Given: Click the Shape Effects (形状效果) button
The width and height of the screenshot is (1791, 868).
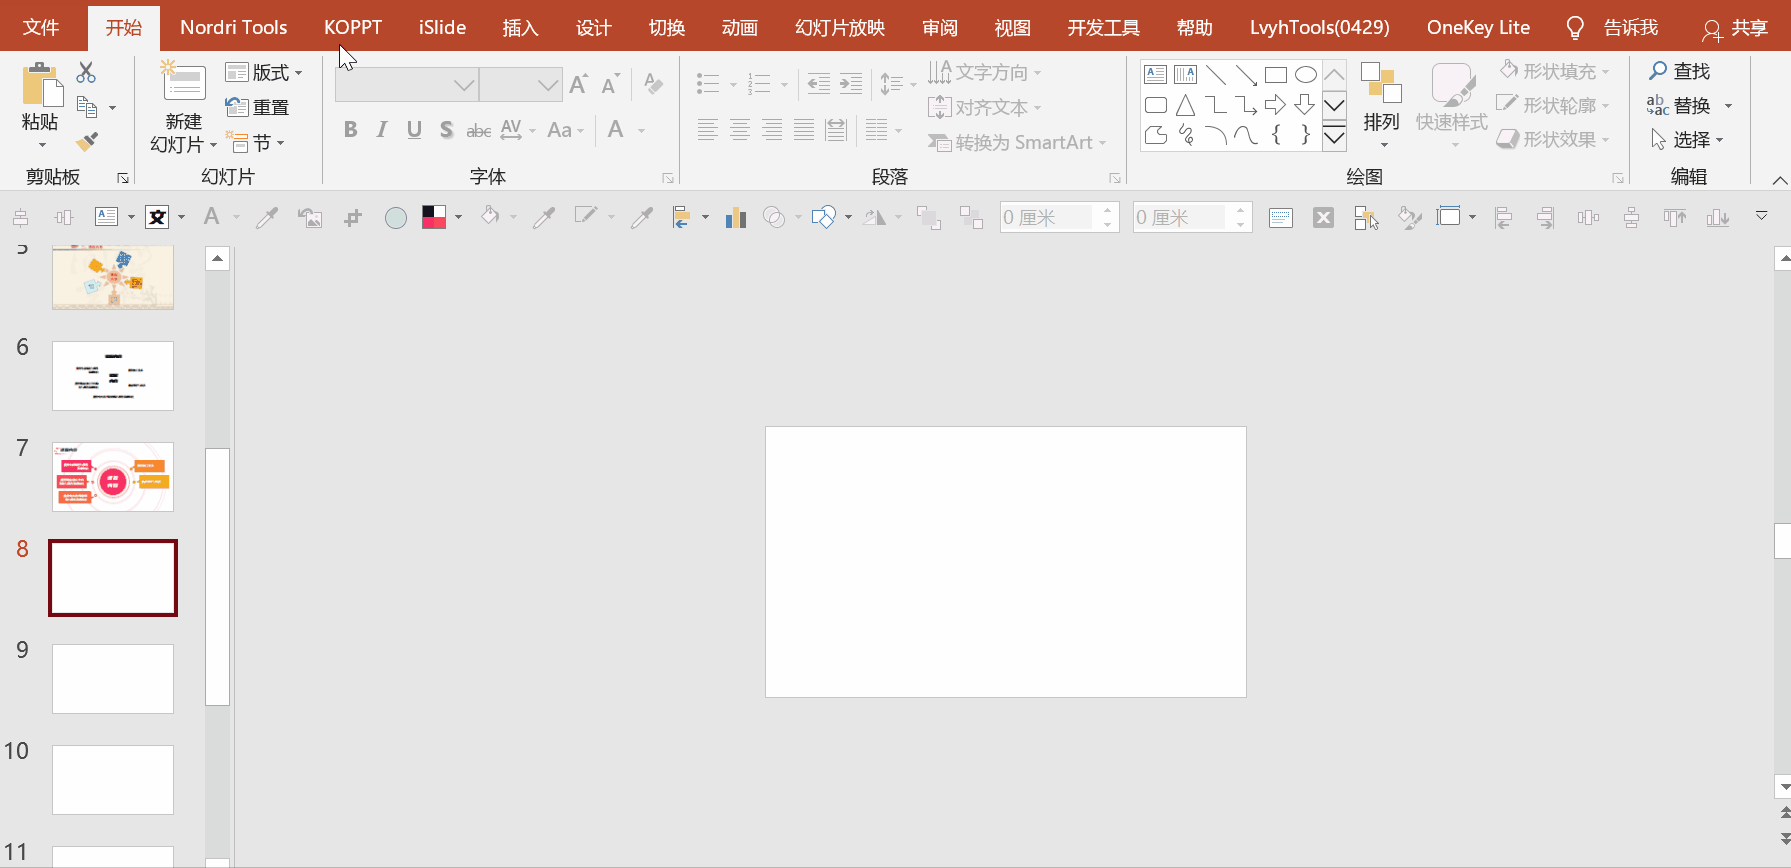Looking at the screenshot, I should pos(1554,139).
